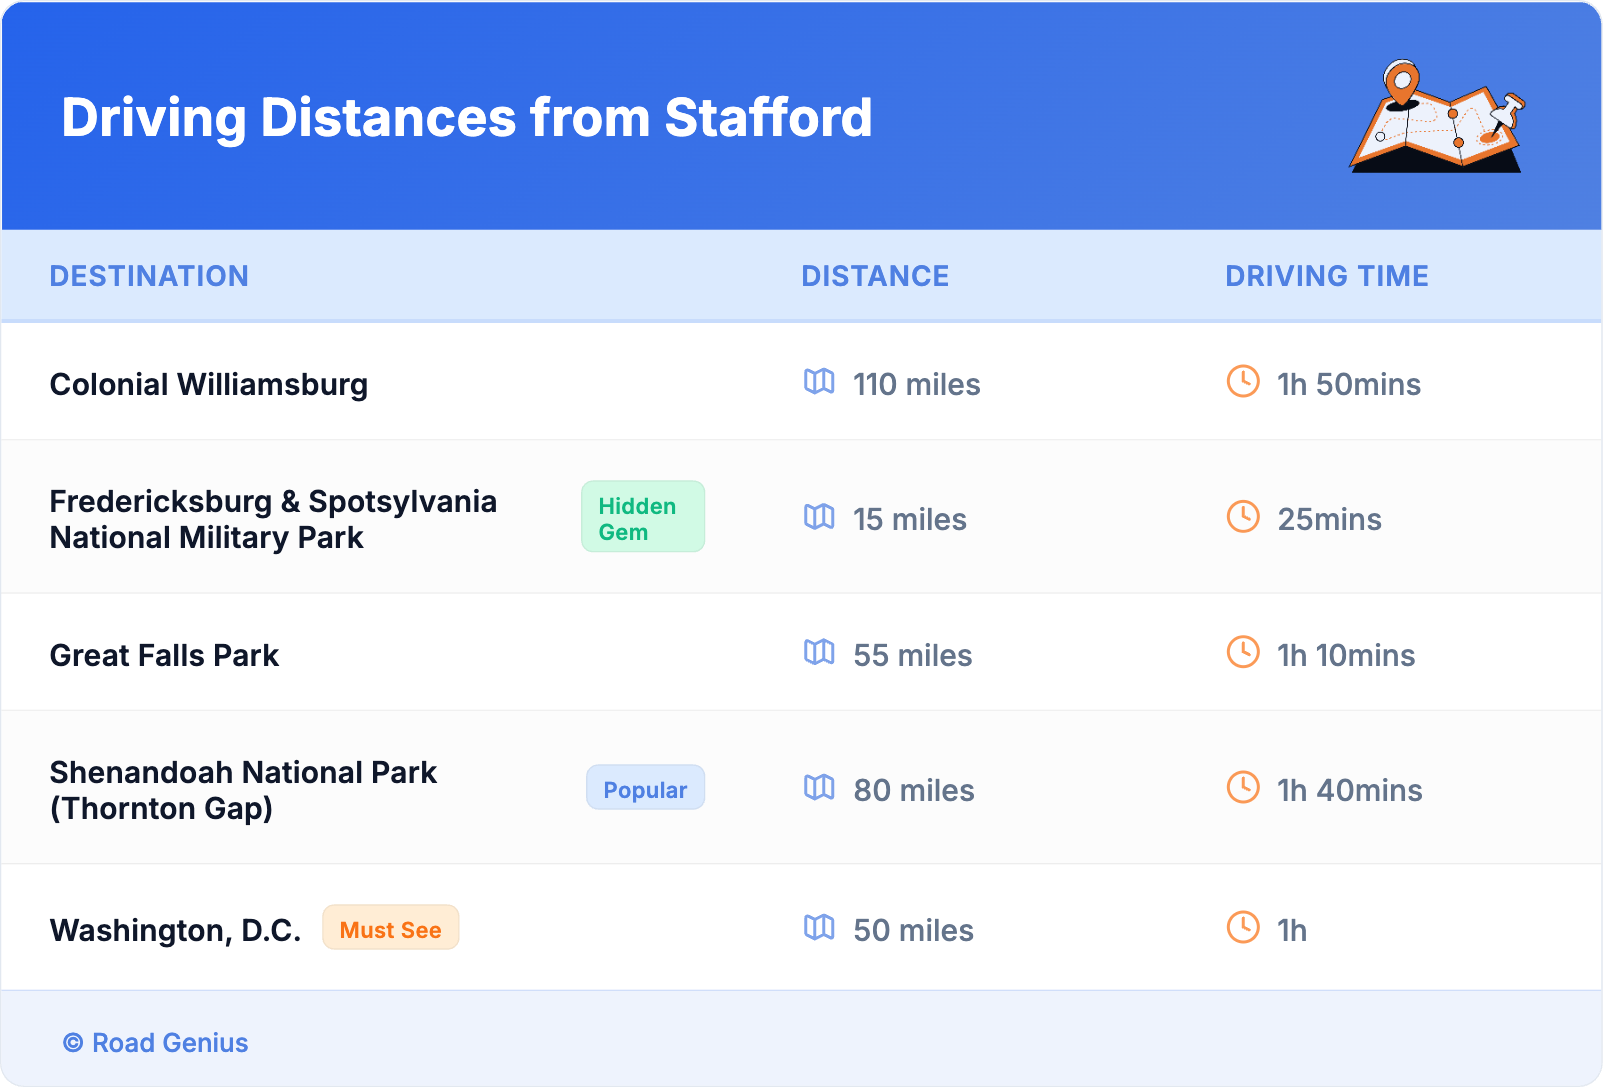Click the map icon beside 80 miles
This screenshot has width=1604, height=1088.
(819, 788)
